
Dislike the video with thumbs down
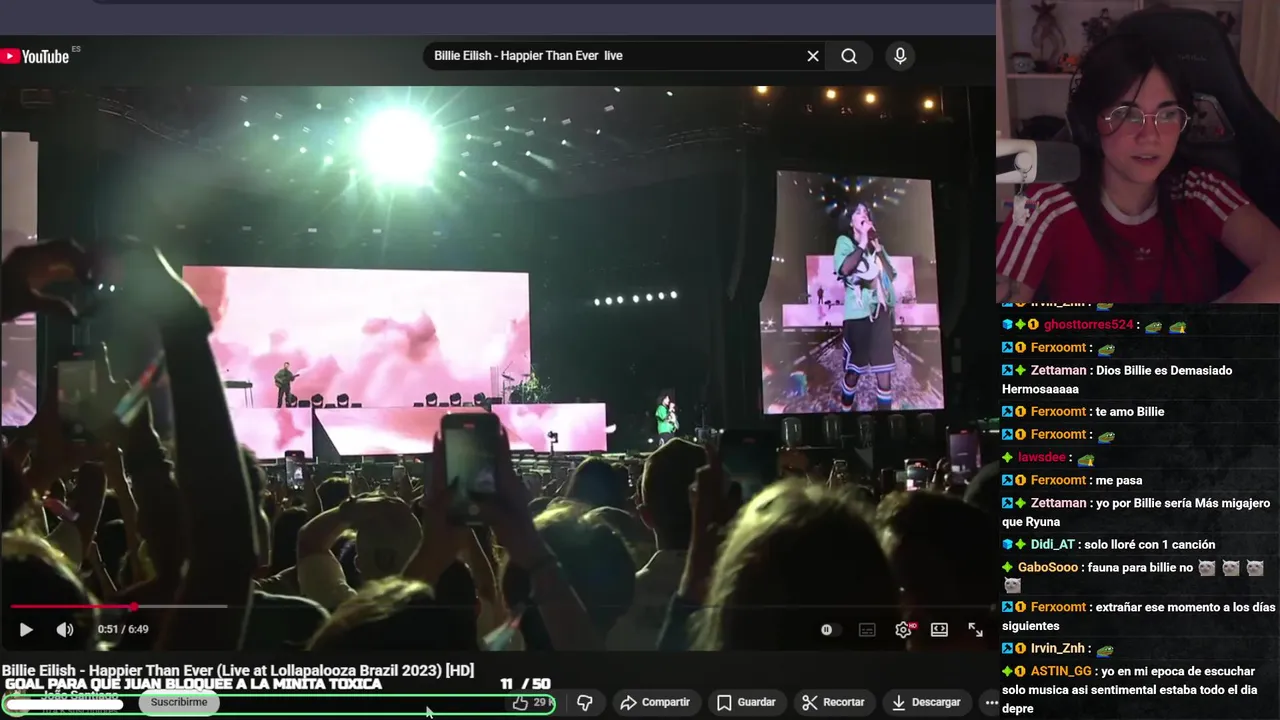[585, 702]
